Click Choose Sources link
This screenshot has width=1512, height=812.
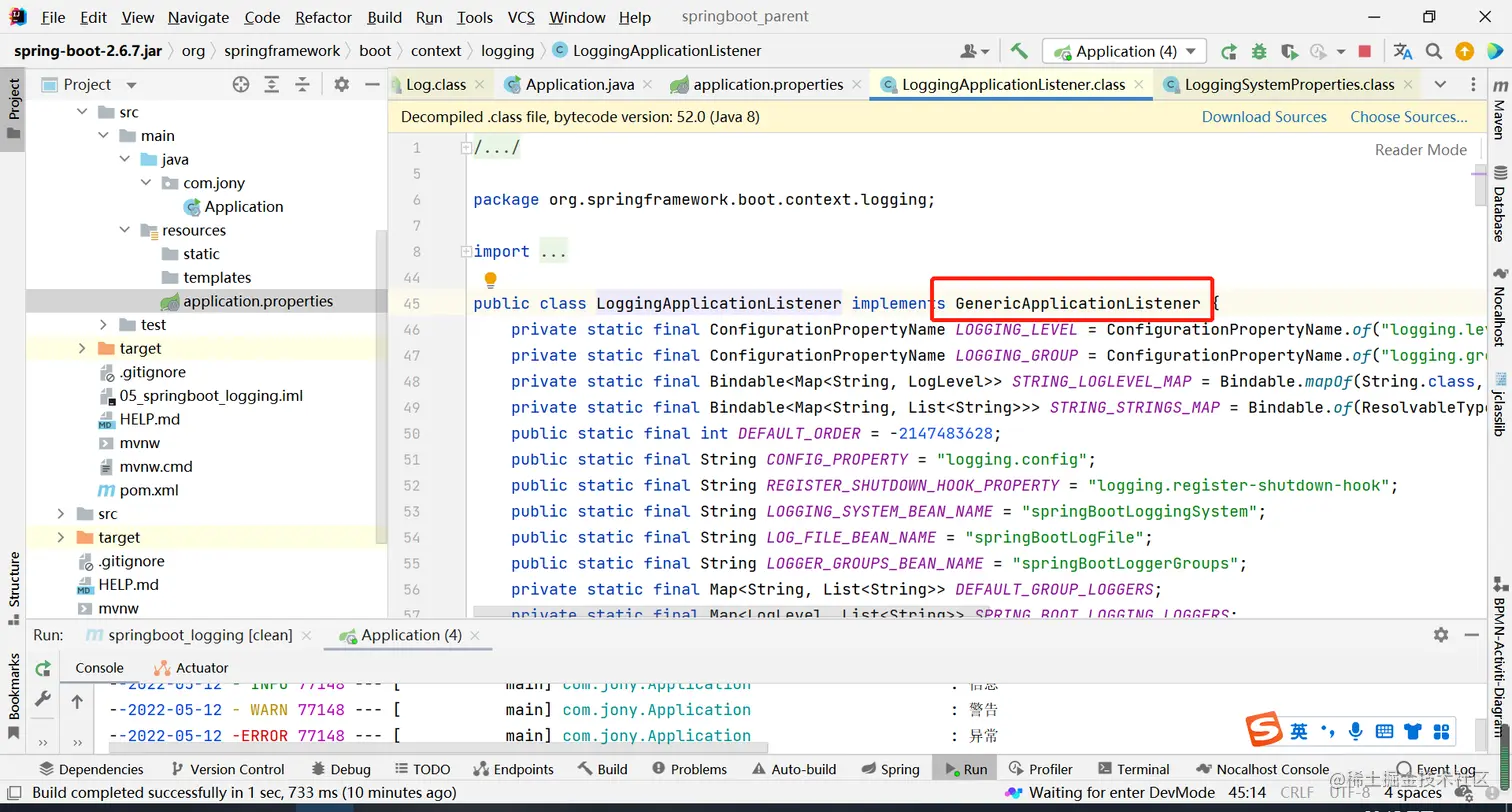point(1409,117)
